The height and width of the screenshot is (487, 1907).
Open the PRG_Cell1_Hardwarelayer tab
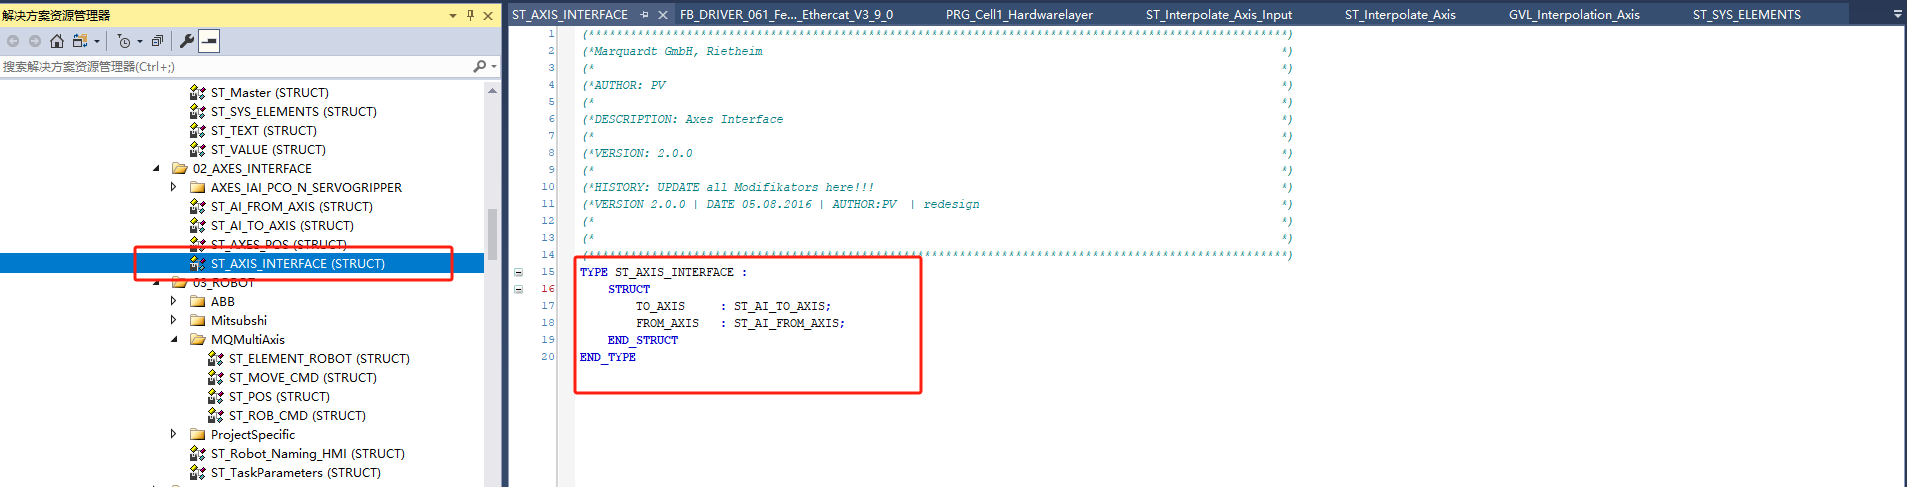coord(1019,15)
